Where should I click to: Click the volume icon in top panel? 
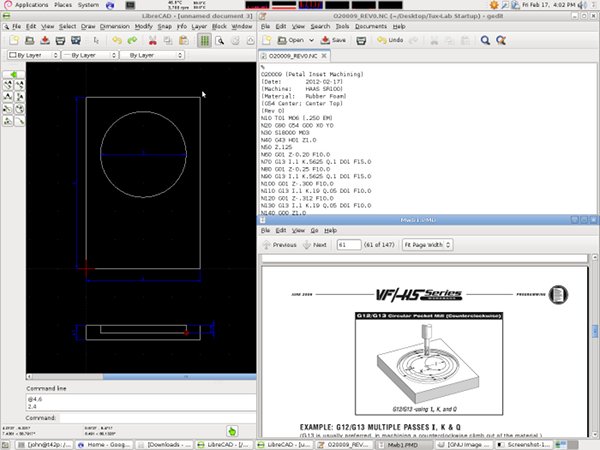pos(582,5)
